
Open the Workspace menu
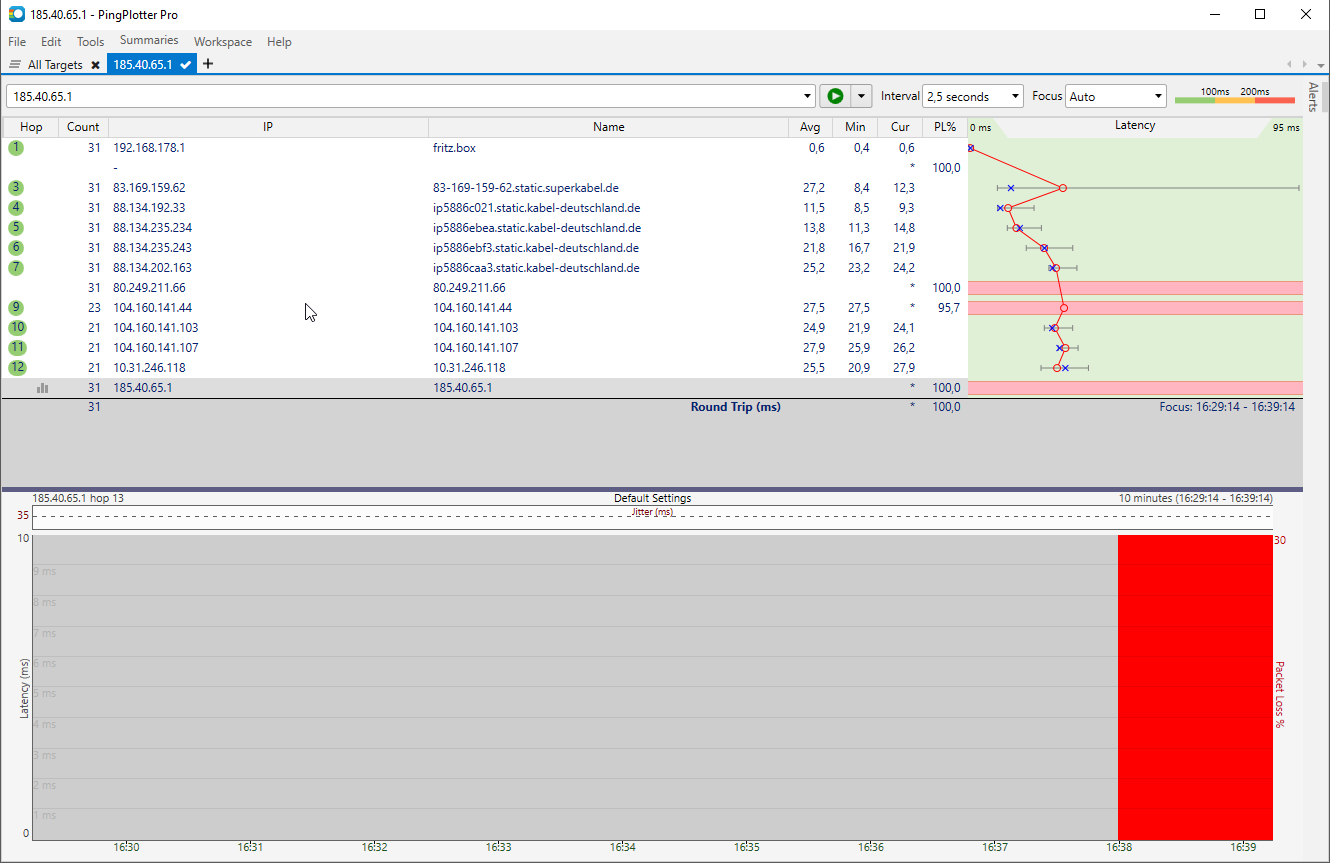click(223, 42)
